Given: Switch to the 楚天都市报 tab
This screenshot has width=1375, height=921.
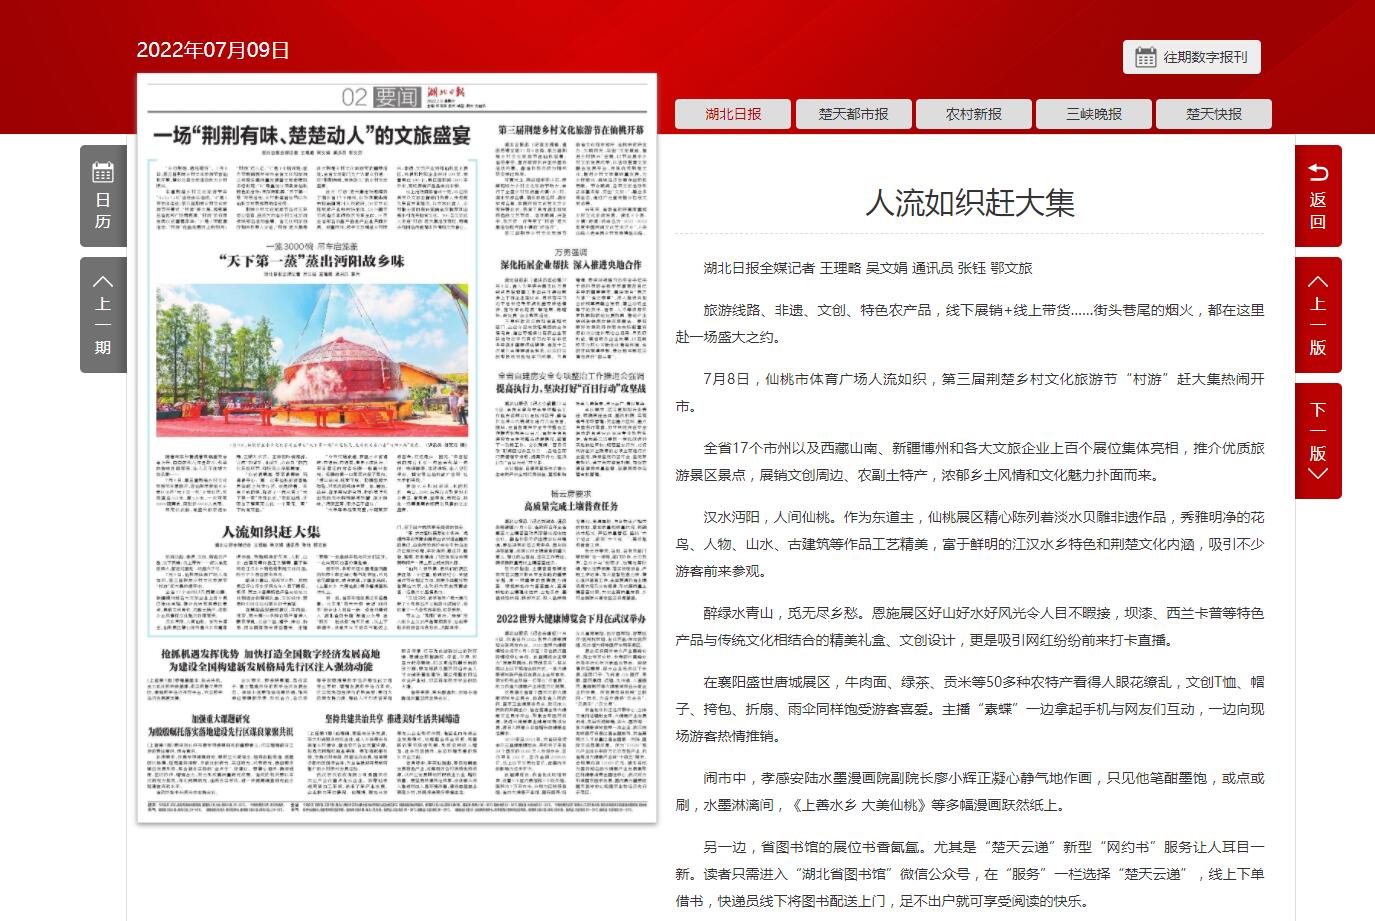Looking at the screenshot, I should tap(853, 114).
